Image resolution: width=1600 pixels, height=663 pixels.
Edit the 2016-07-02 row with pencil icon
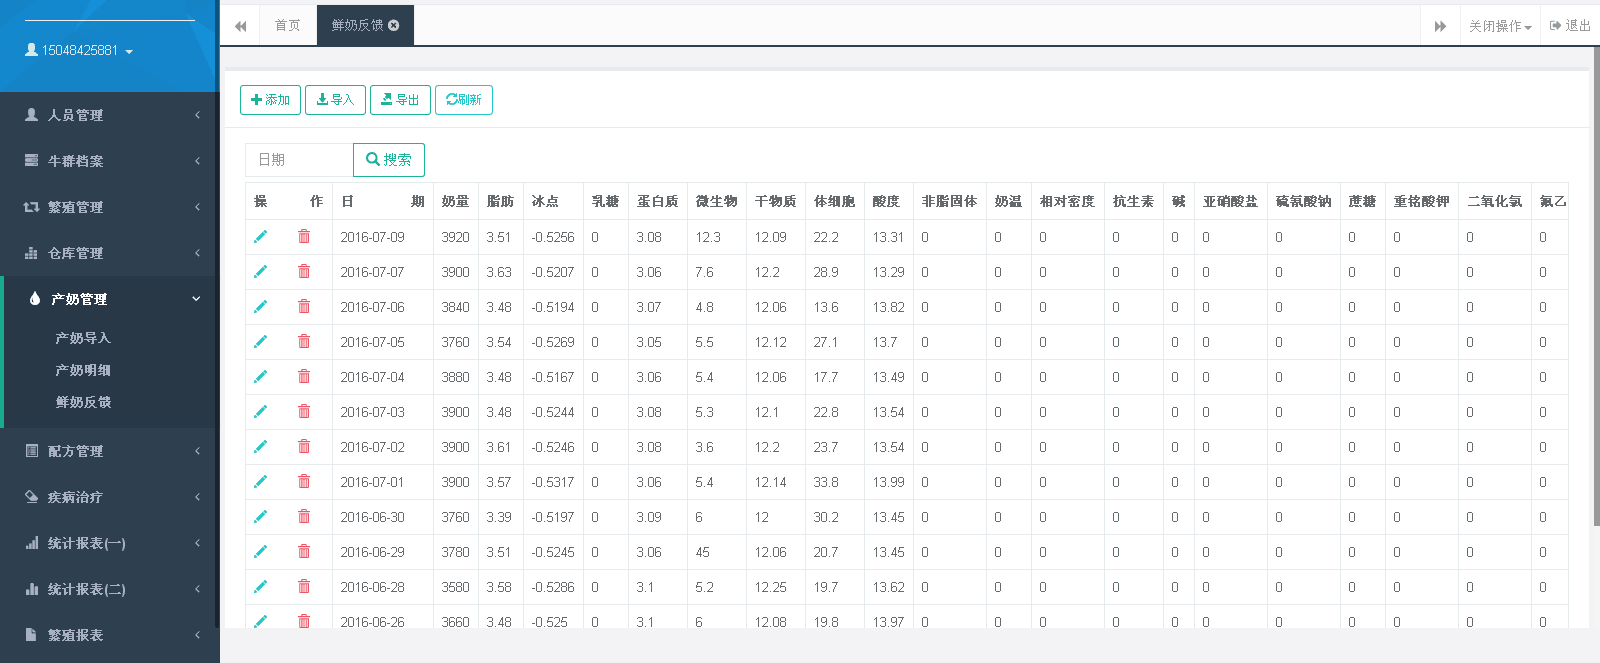[260, 447]
